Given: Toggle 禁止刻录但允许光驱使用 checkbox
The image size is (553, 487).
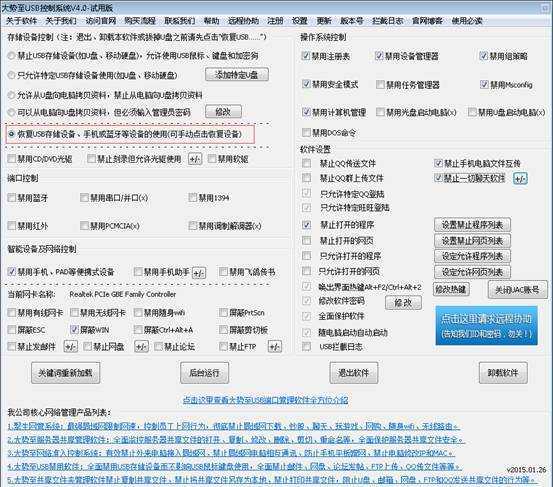Looking at the screenshot, I should click(x=91, y=159).
